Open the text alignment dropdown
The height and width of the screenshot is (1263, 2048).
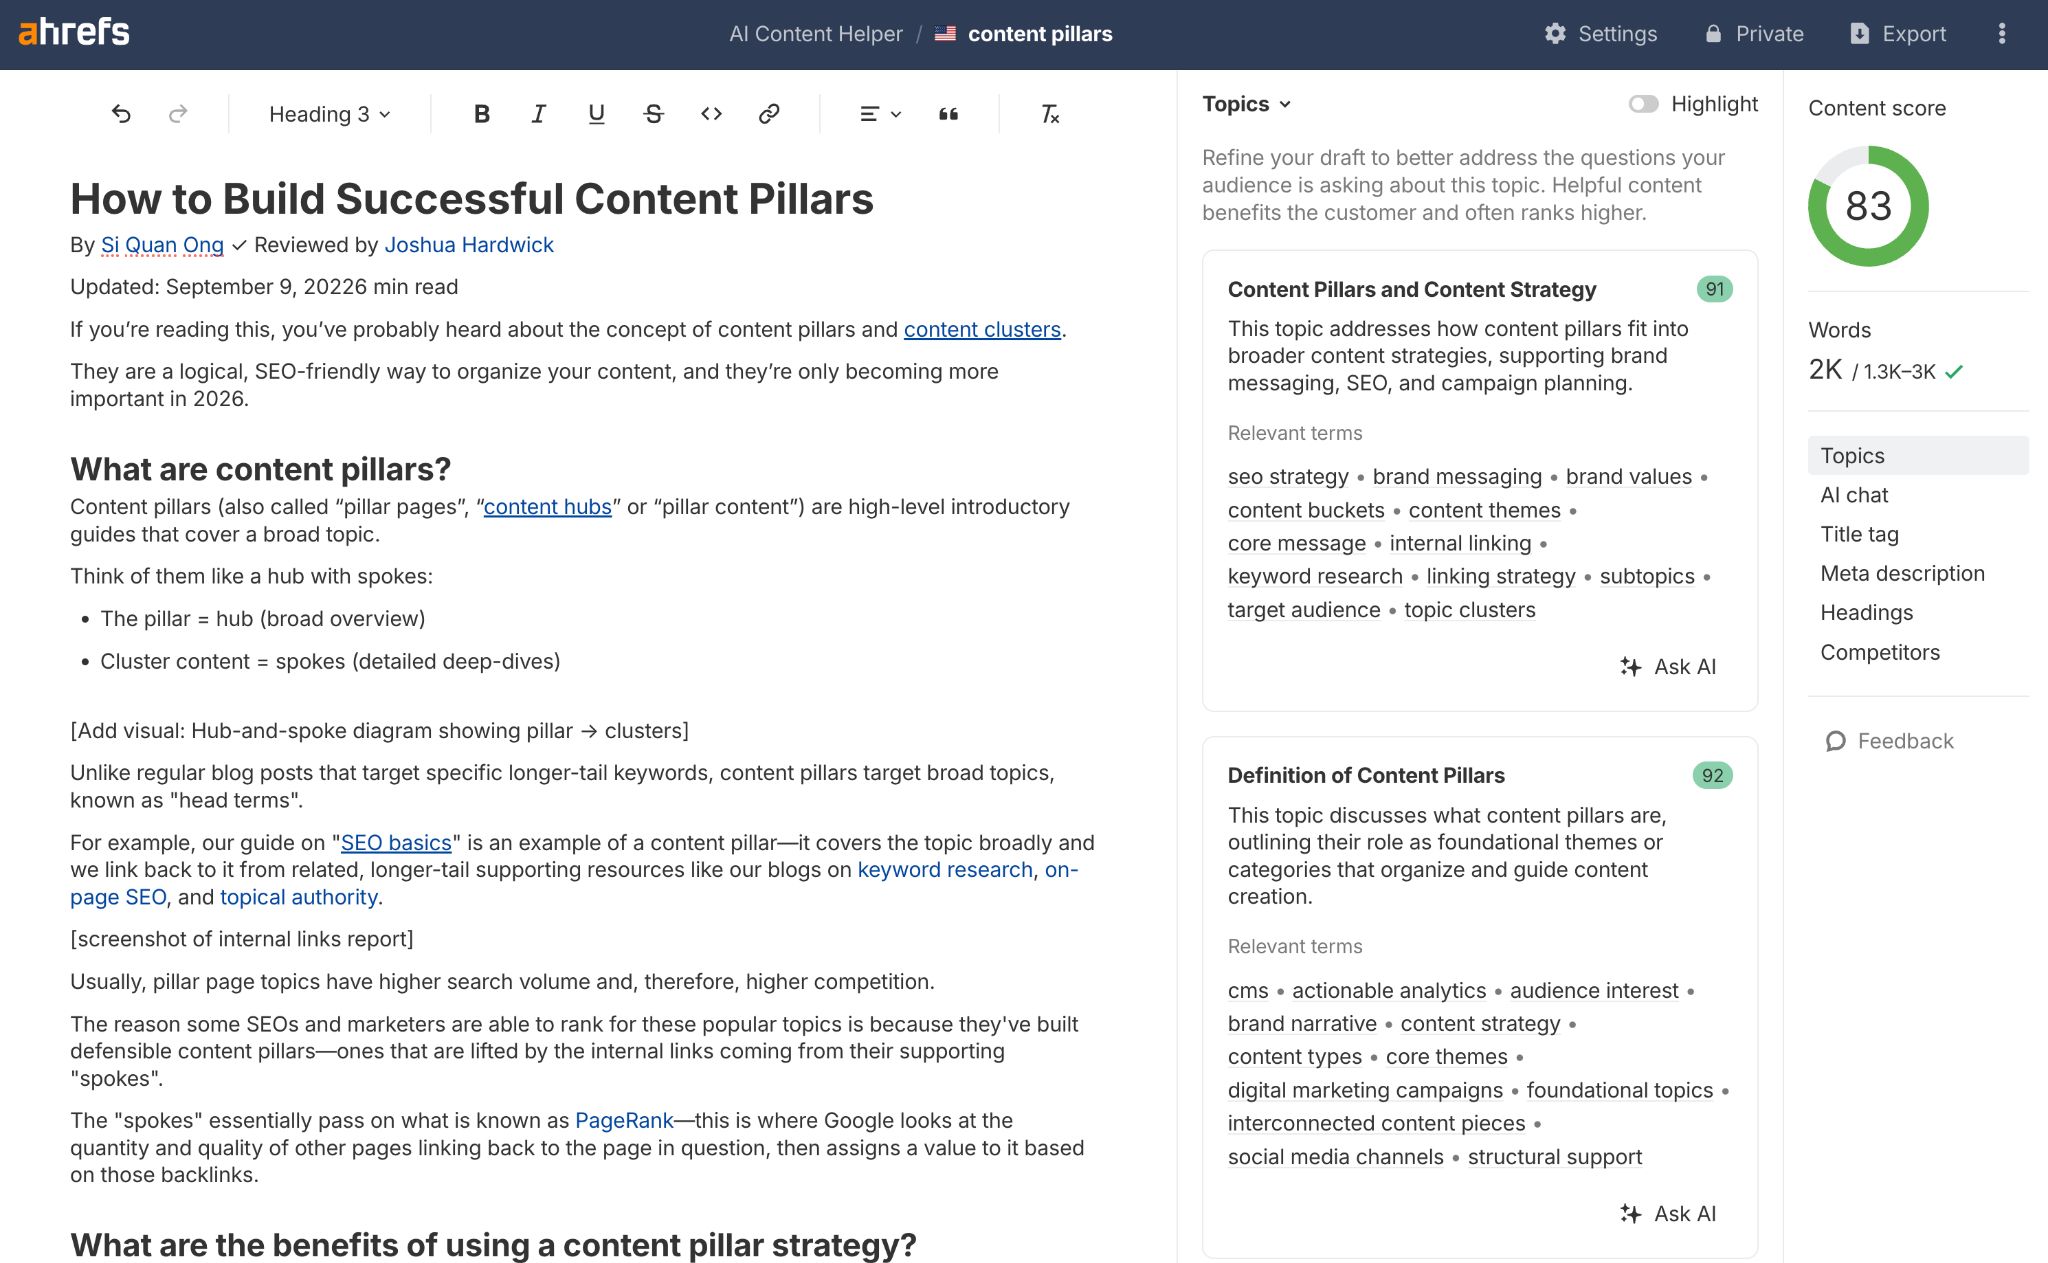[877, 114]
